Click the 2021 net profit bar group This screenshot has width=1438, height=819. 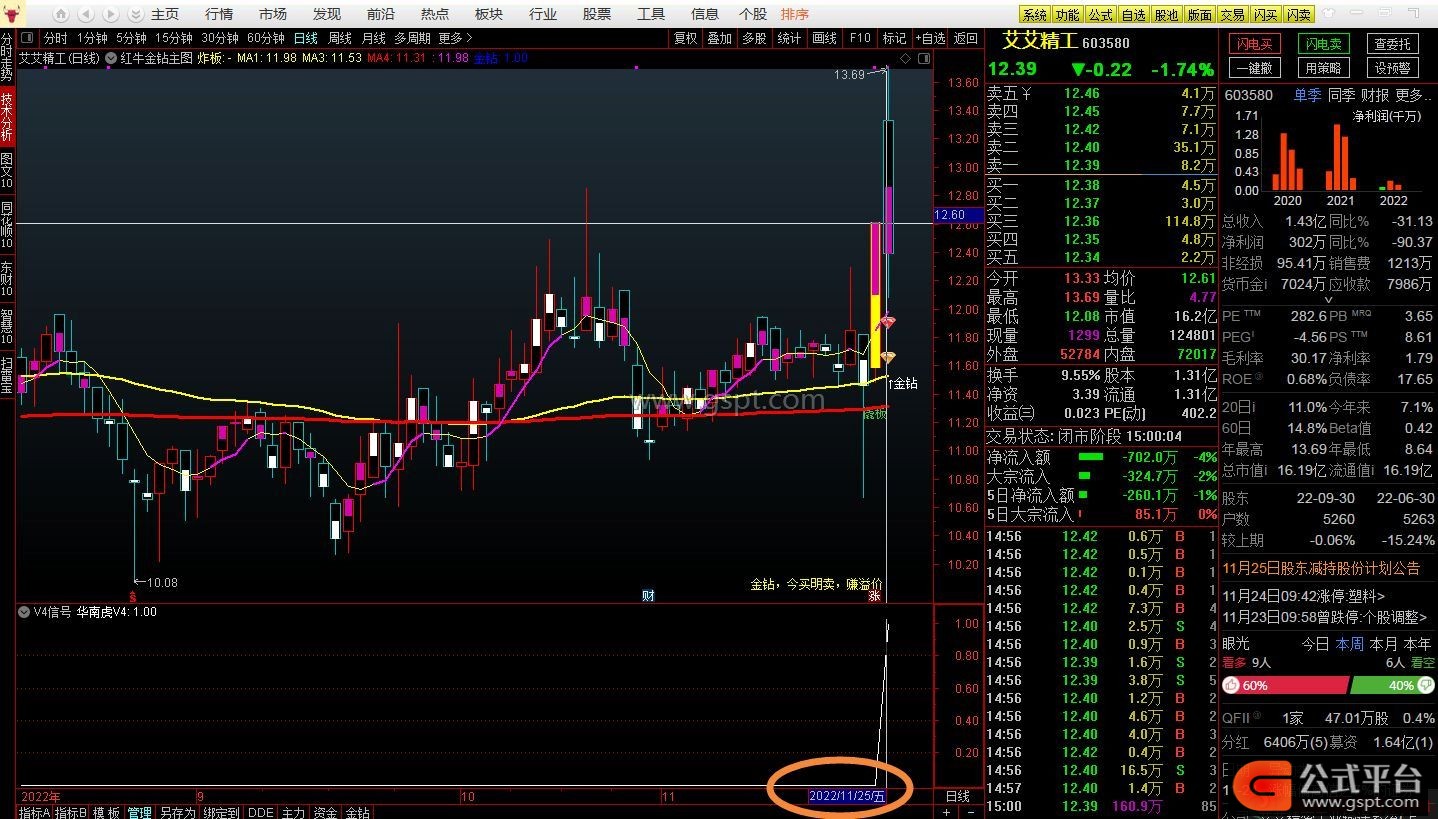coord(1340,157)
